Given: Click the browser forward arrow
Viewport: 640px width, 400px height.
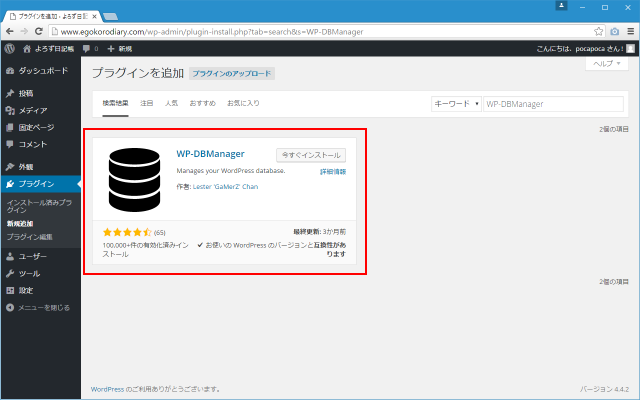Looking at the screenshot, I should click(24, 31).
